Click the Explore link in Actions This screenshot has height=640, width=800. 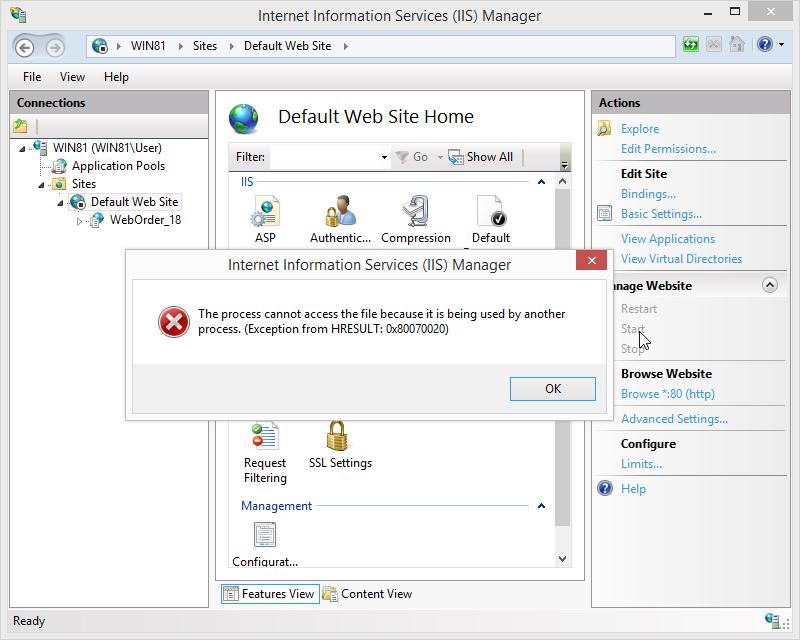click(640, 129)
